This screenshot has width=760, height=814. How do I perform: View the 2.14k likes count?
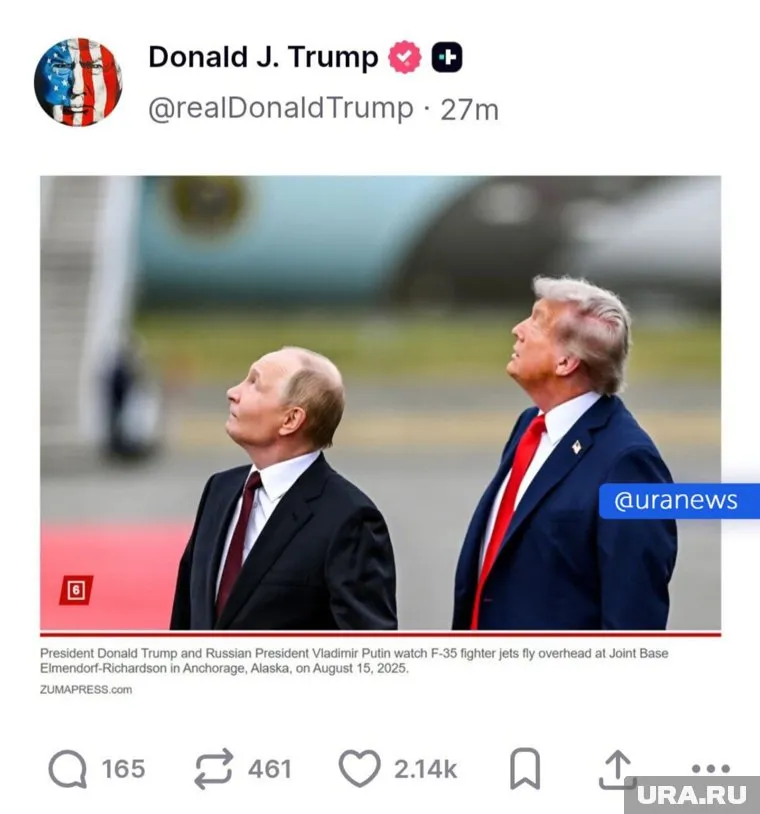click(425, 769)
